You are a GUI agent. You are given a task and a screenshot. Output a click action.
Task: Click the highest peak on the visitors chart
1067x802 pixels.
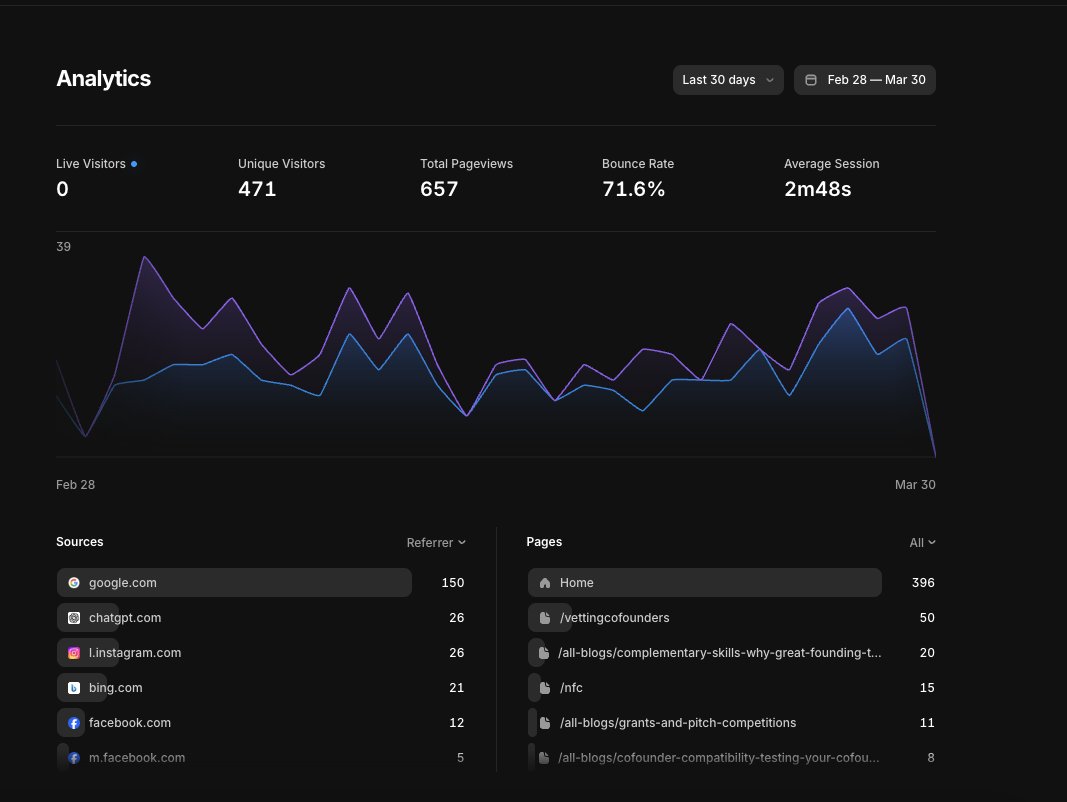pos(146,258)
